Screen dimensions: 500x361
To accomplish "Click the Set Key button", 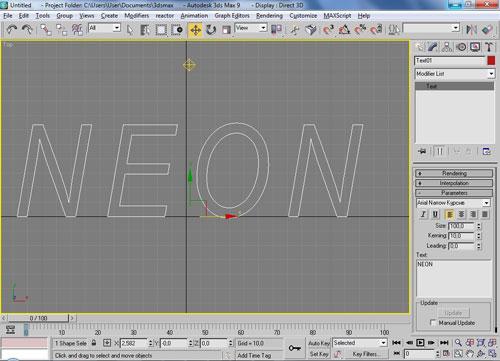I will [319, 354].
